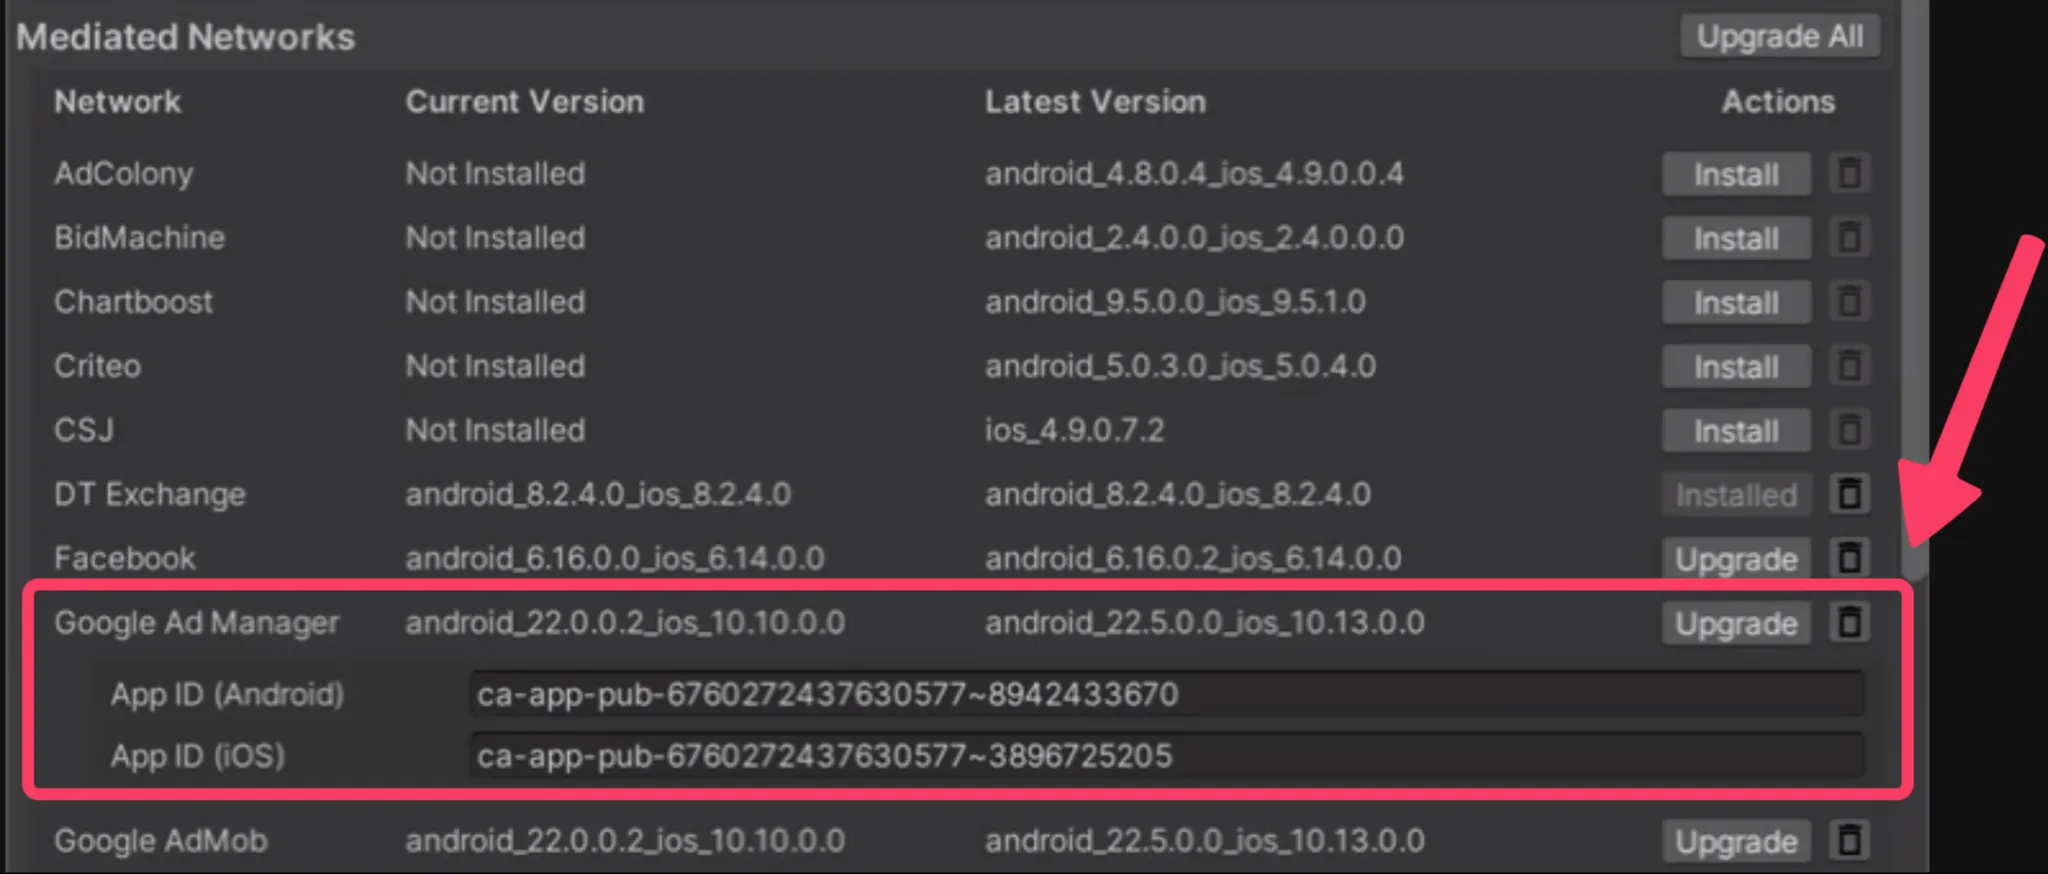Upgrade Google Ad Manager adapter

click(1736, 623)
